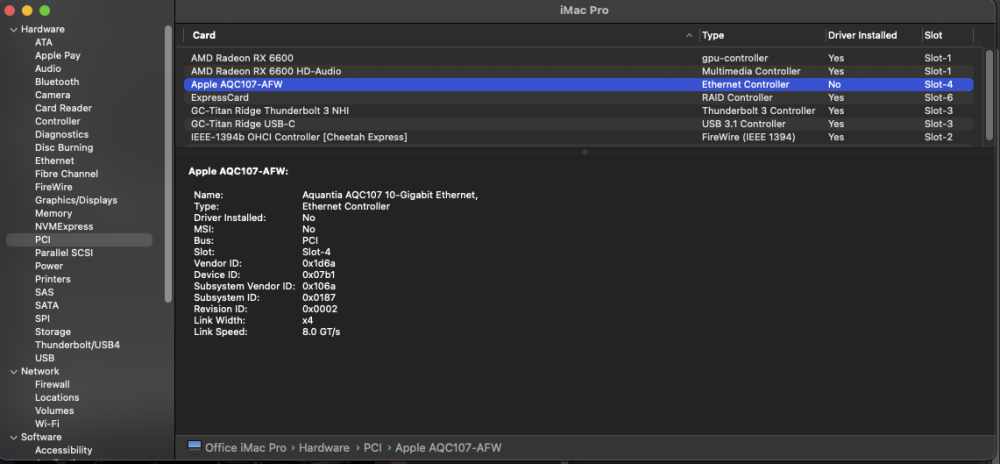The height and width of the screenshot is (464, 1000).
Task: Select GC-Titan Ridge USB-C row
Action: click(x=578, y=124)
